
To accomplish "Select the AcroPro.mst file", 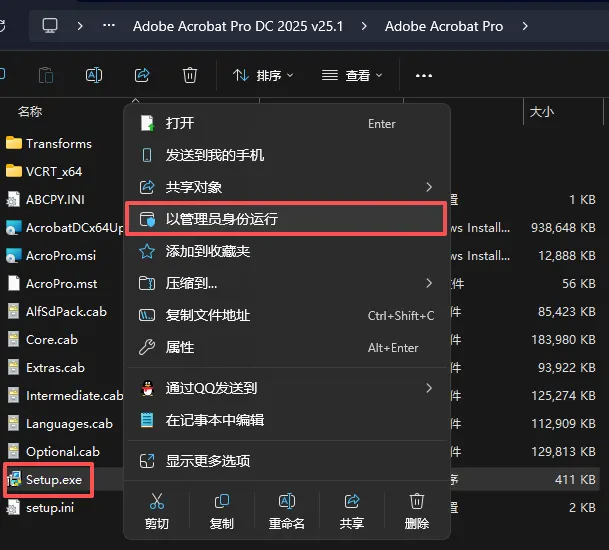I will pos(52,284).
